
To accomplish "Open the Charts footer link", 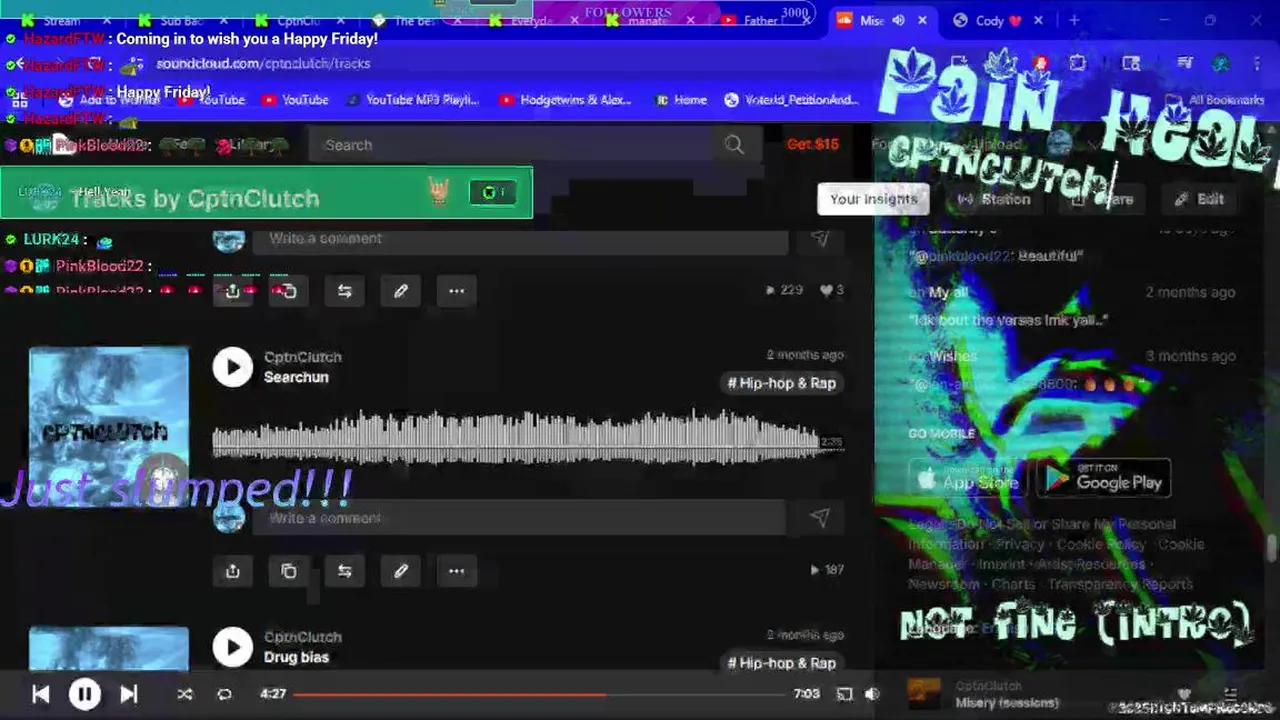I will [x=1013, y=584].
